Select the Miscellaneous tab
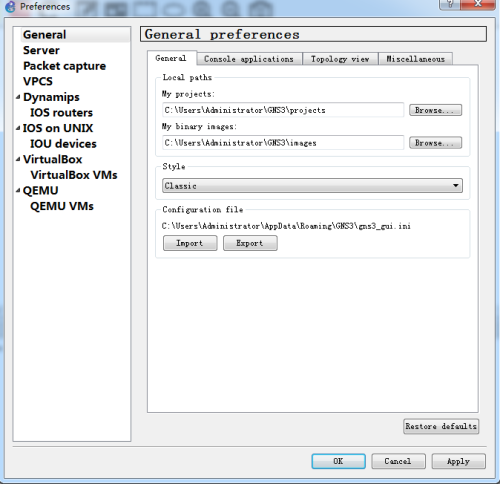Screen dimensions: 500x484 click(415, 59)
